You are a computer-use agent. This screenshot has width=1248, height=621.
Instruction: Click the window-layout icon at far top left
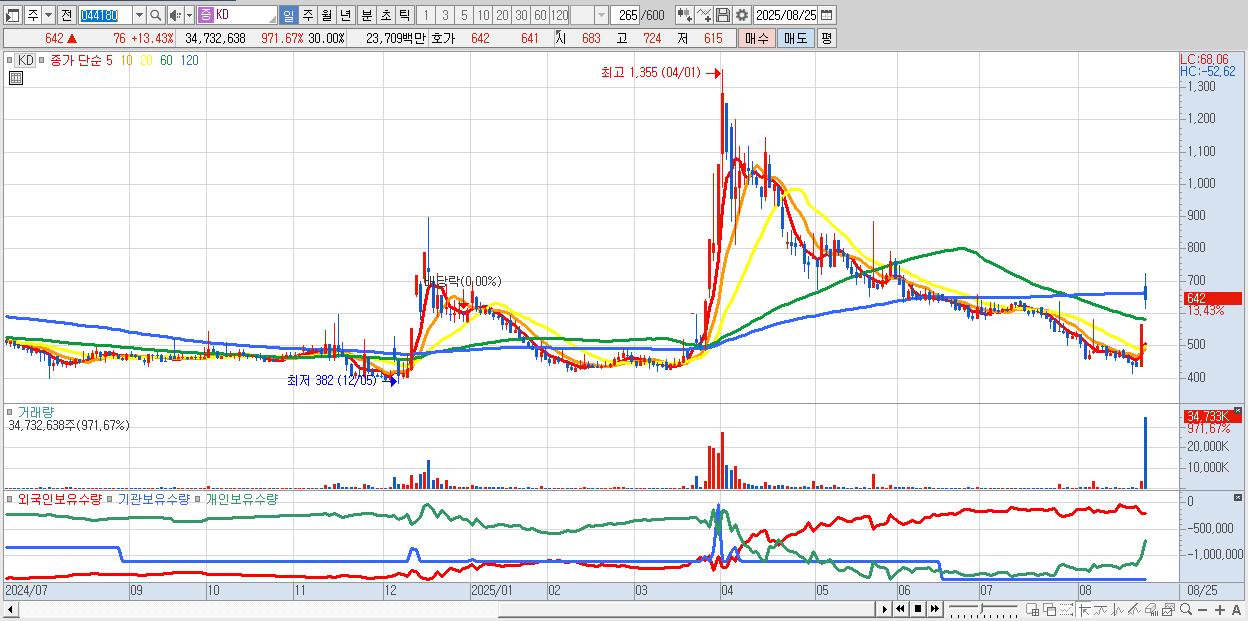pos(12,15)
